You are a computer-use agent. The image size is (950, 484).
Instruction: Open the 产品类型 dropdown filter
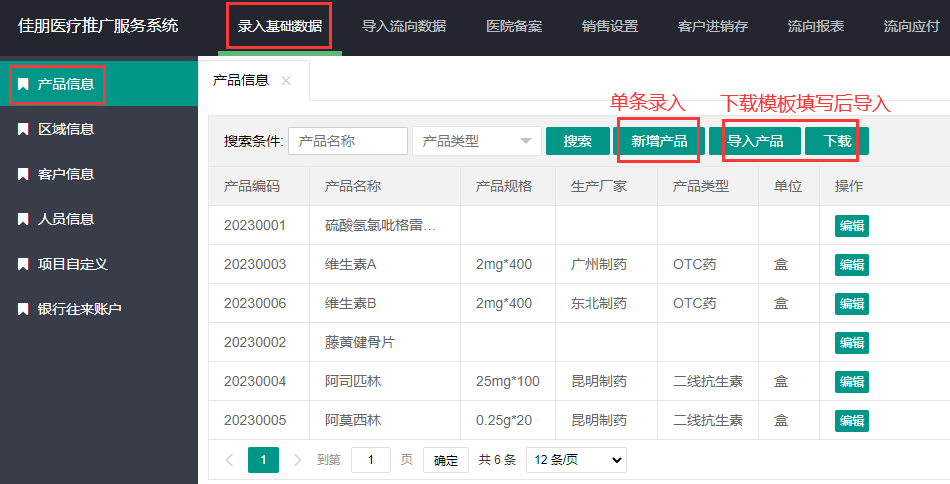(x=476, y=141)
